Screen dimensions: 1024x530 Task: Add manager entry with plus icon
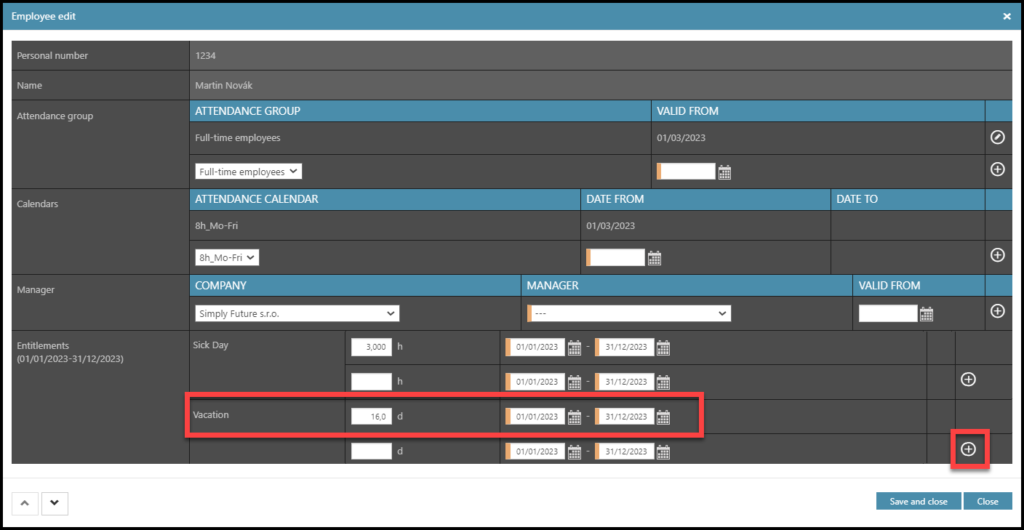tap(997, 311)
